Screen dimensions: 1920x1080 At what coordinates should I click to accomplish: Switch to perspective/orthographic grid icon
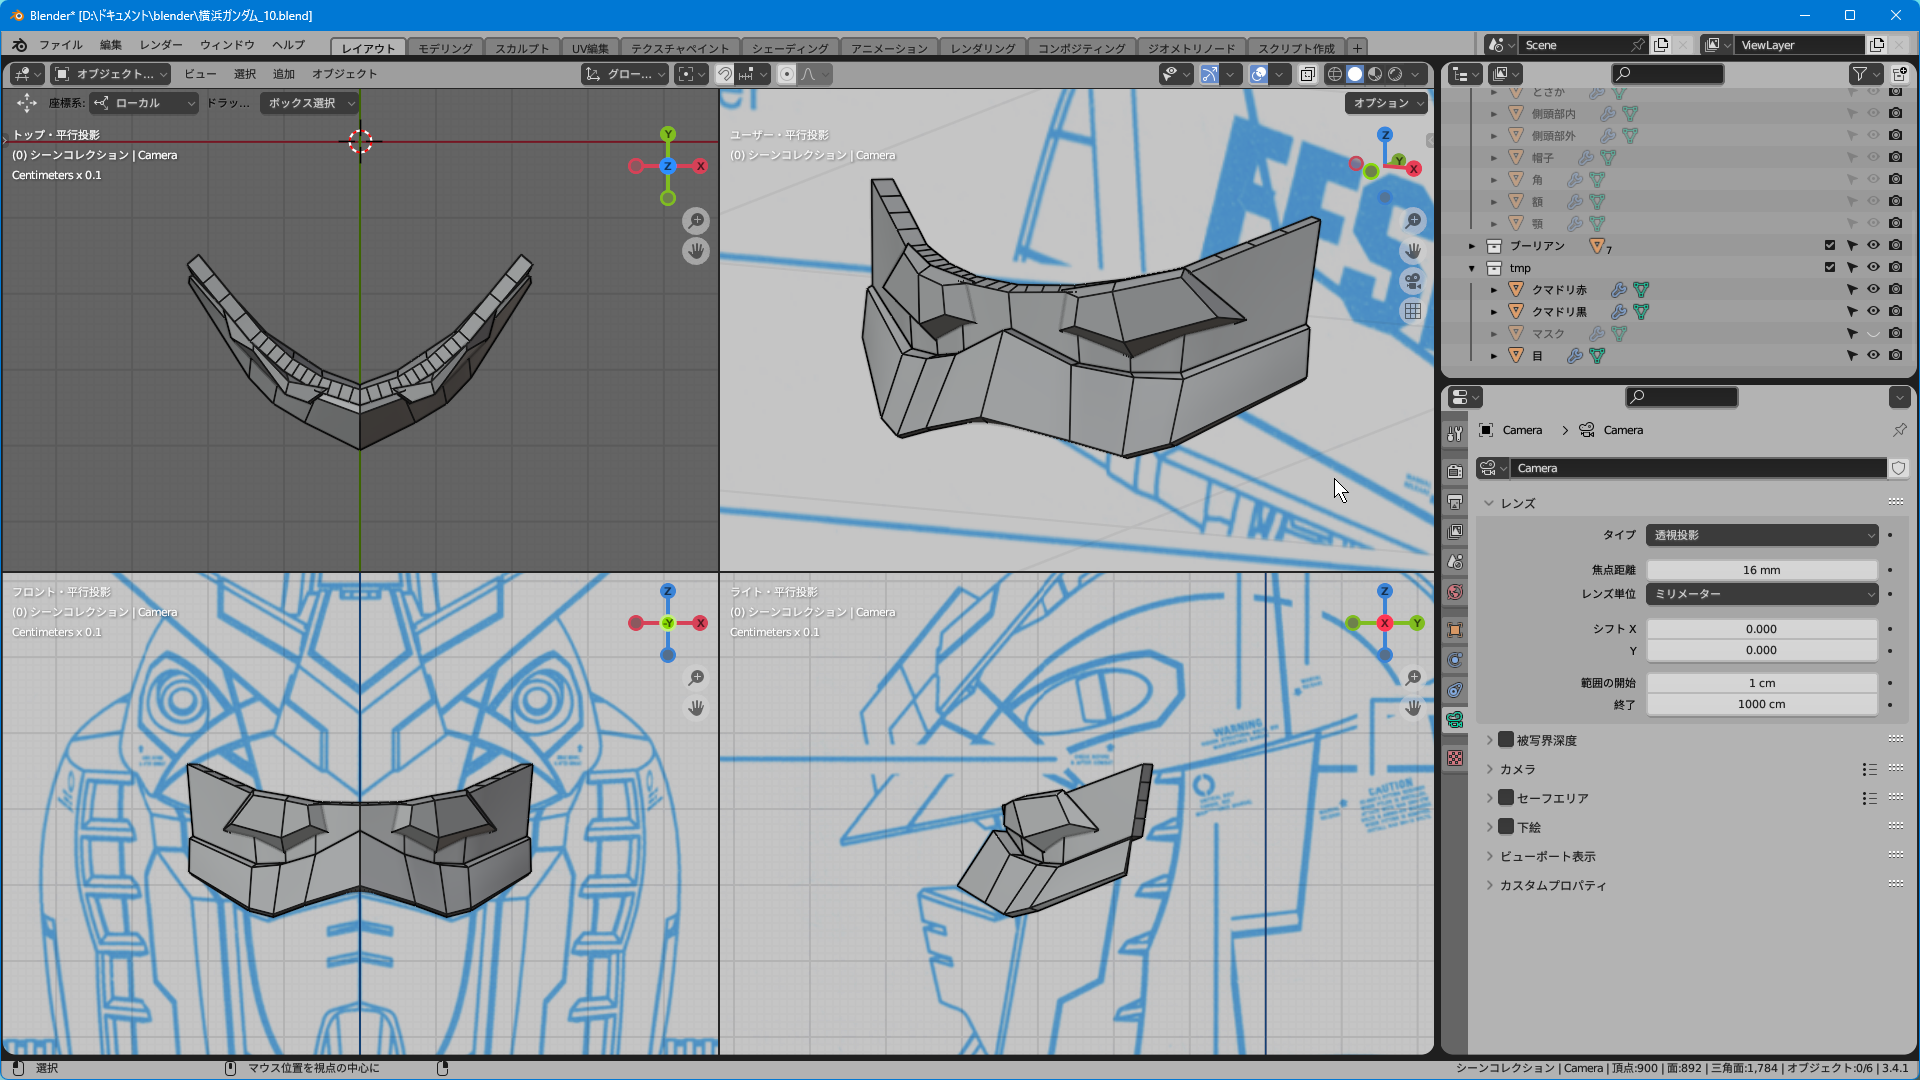1412,311
